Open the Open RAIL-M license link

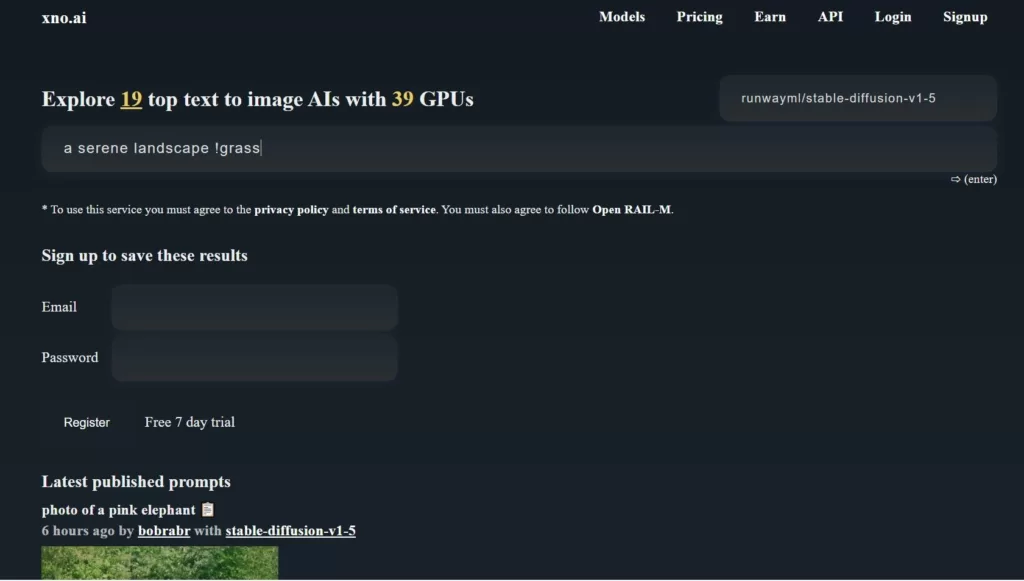(631, 210)
